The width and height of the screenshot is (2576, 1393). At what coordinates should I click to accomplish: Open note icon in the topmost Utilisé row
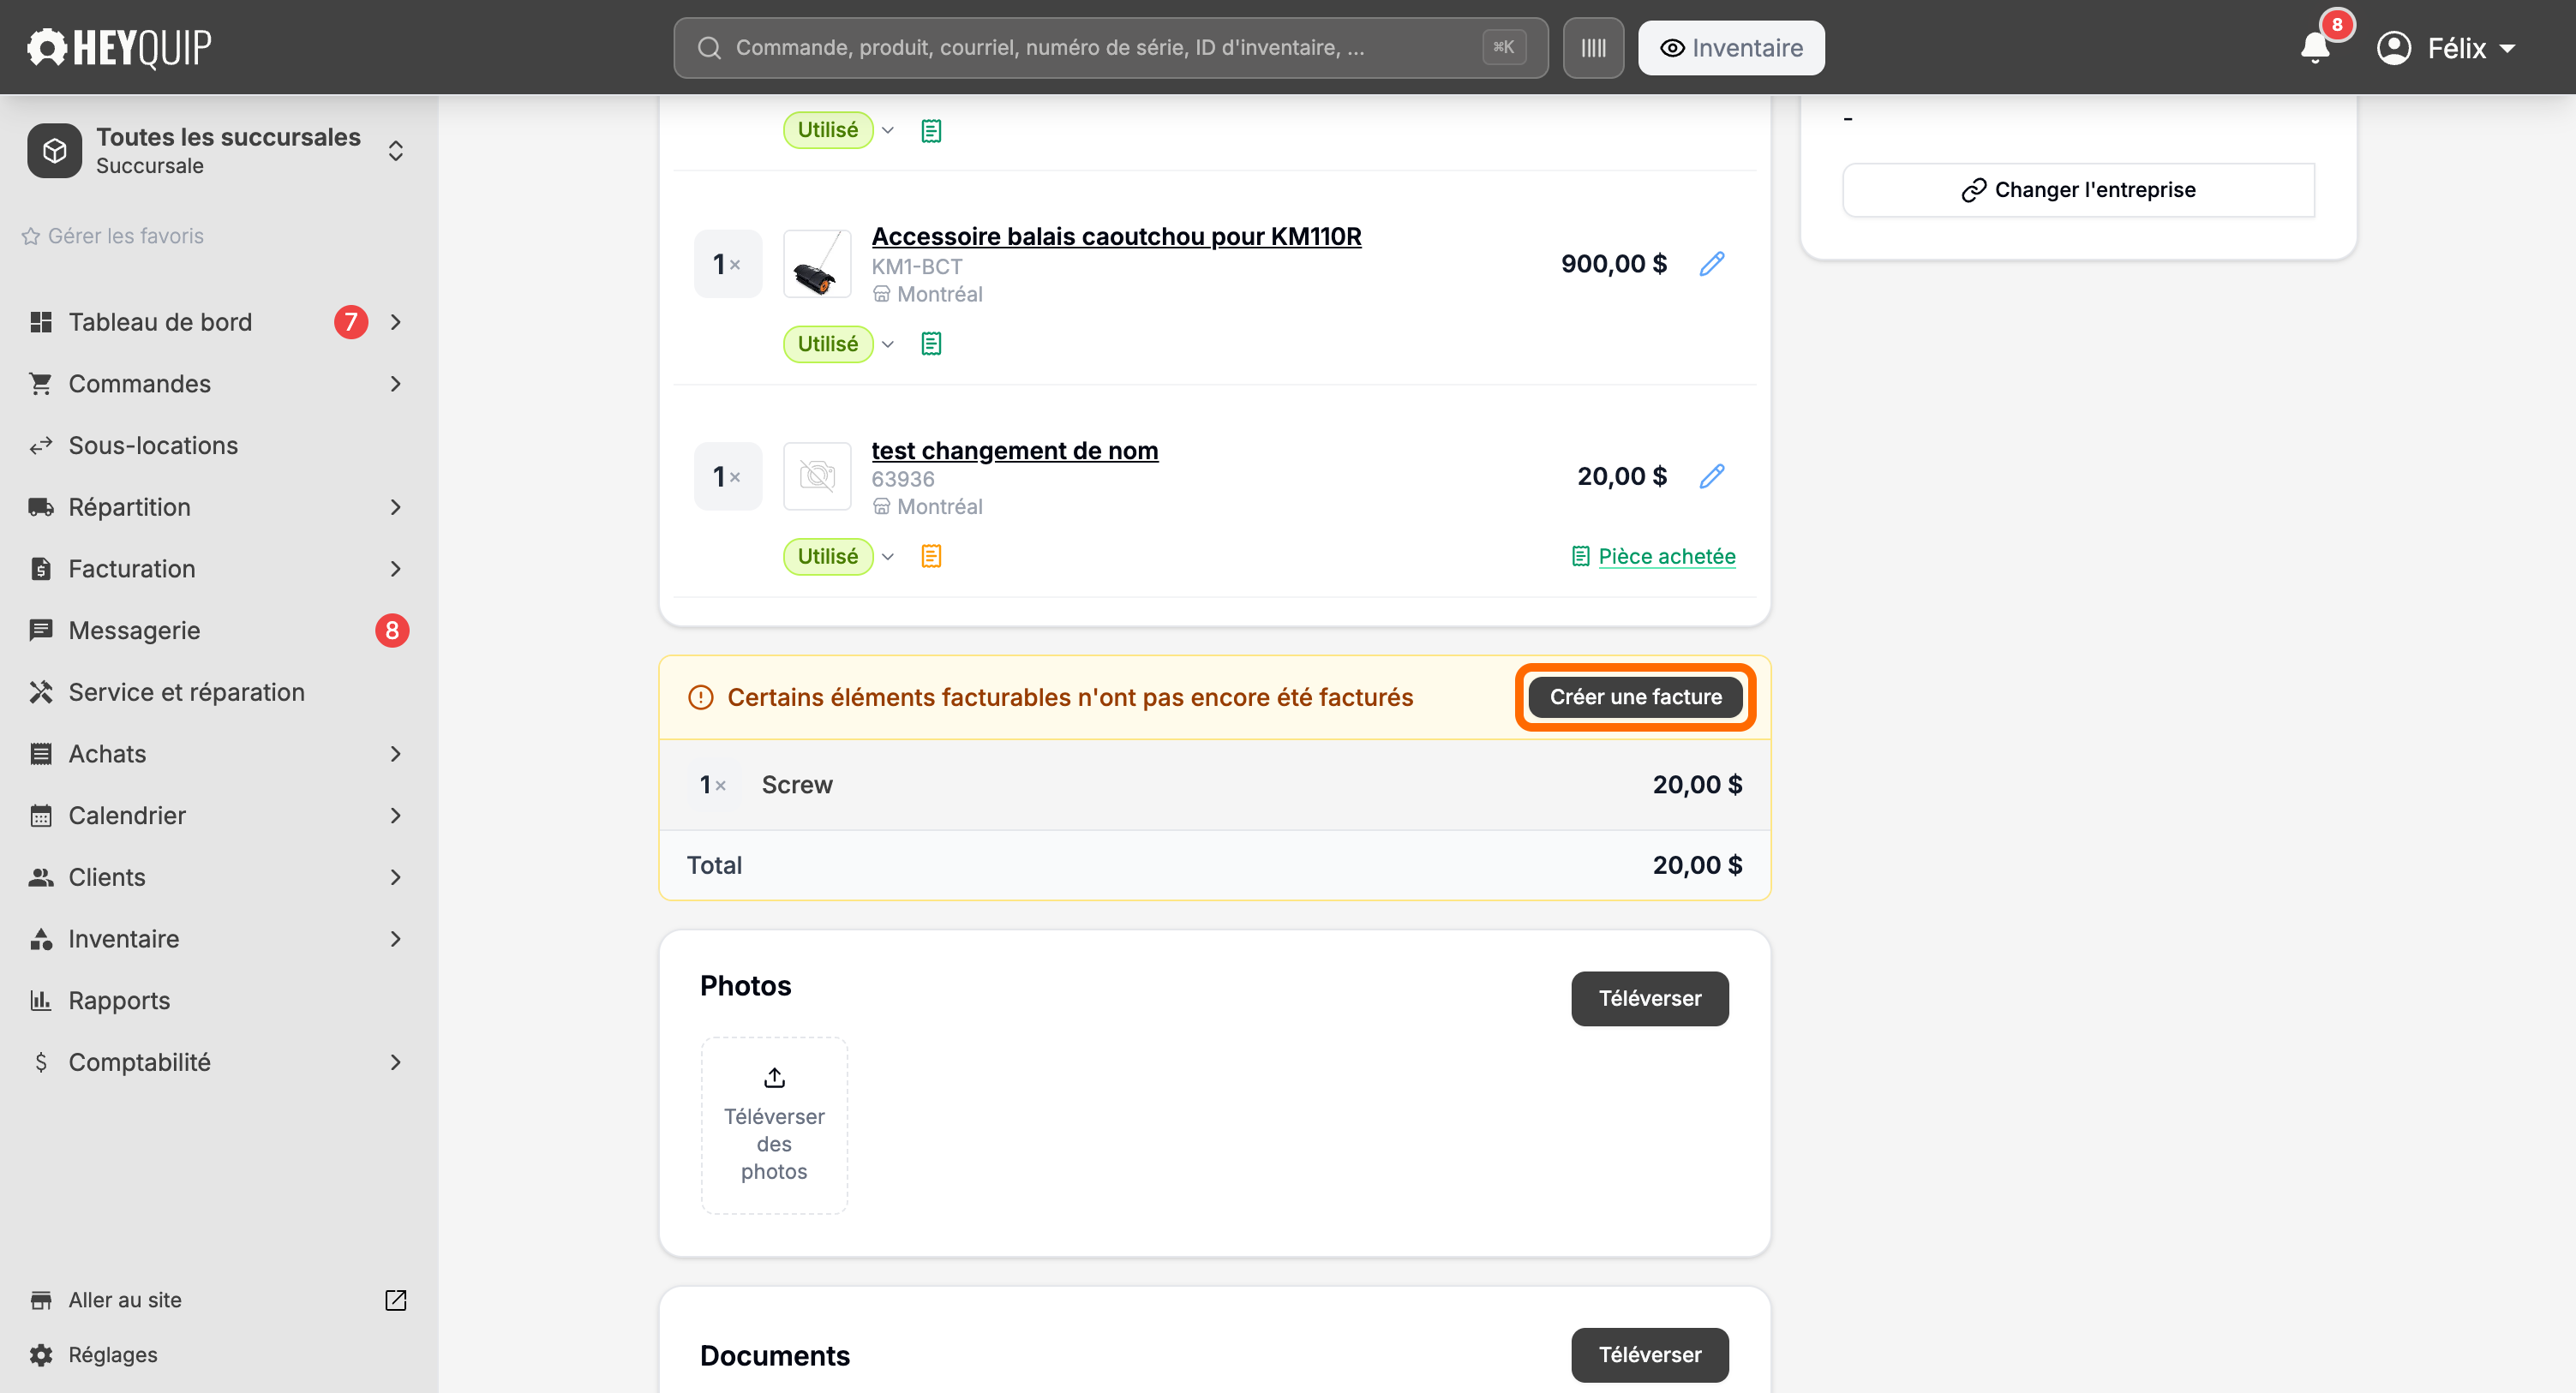click(x=931, y=131)
